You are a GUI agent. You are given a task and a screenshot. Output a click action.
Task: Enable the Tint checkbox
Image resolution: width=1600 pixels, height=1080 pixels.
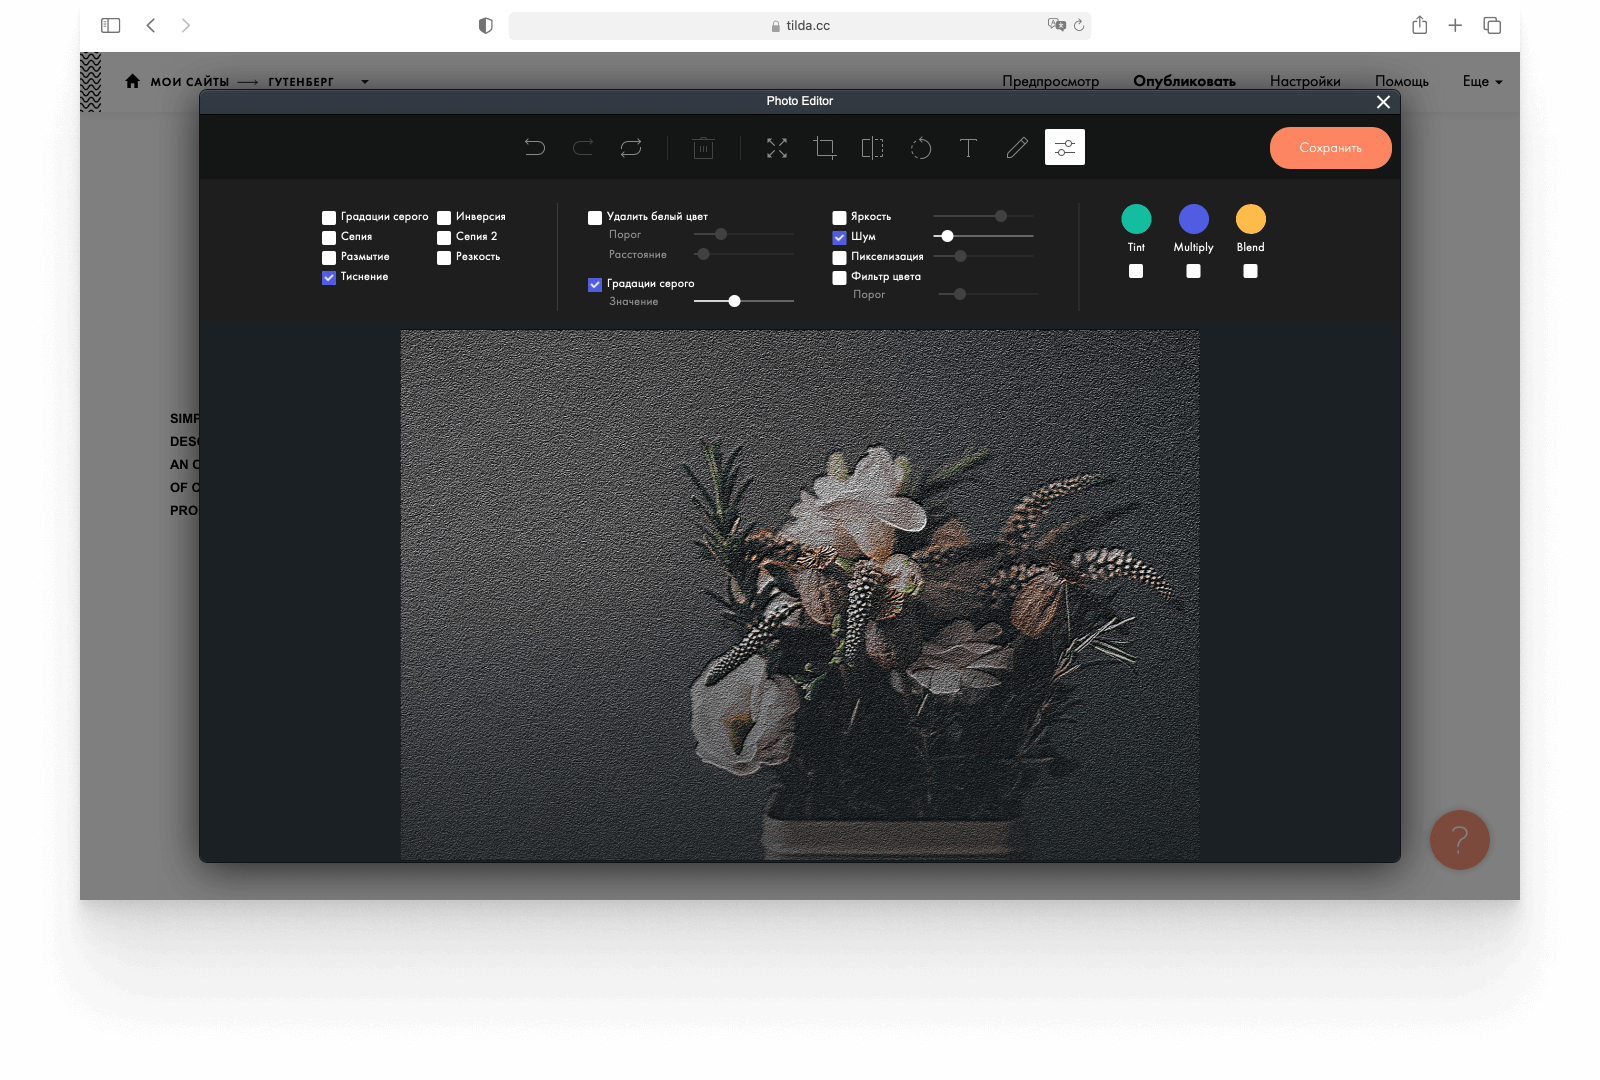click(1136, 271)
